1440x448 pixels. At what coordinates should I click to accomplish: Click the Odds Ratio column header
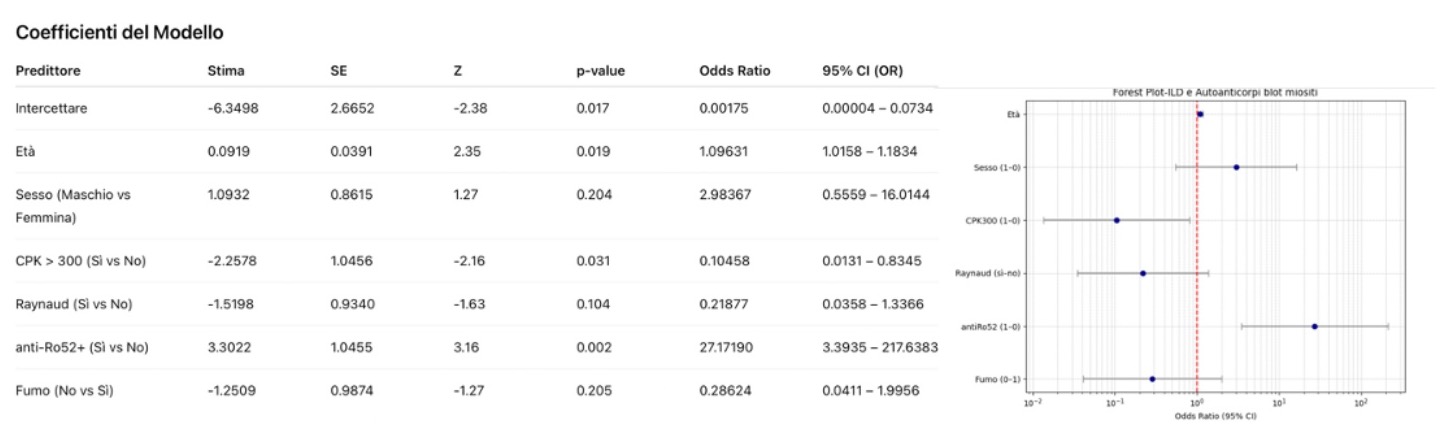click(x=732, y=71)
